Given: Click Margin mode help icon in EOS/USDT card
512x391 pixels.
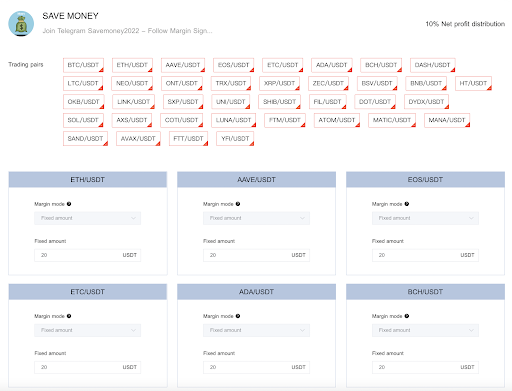Looking at the screenshot, I should pos(407,204).
